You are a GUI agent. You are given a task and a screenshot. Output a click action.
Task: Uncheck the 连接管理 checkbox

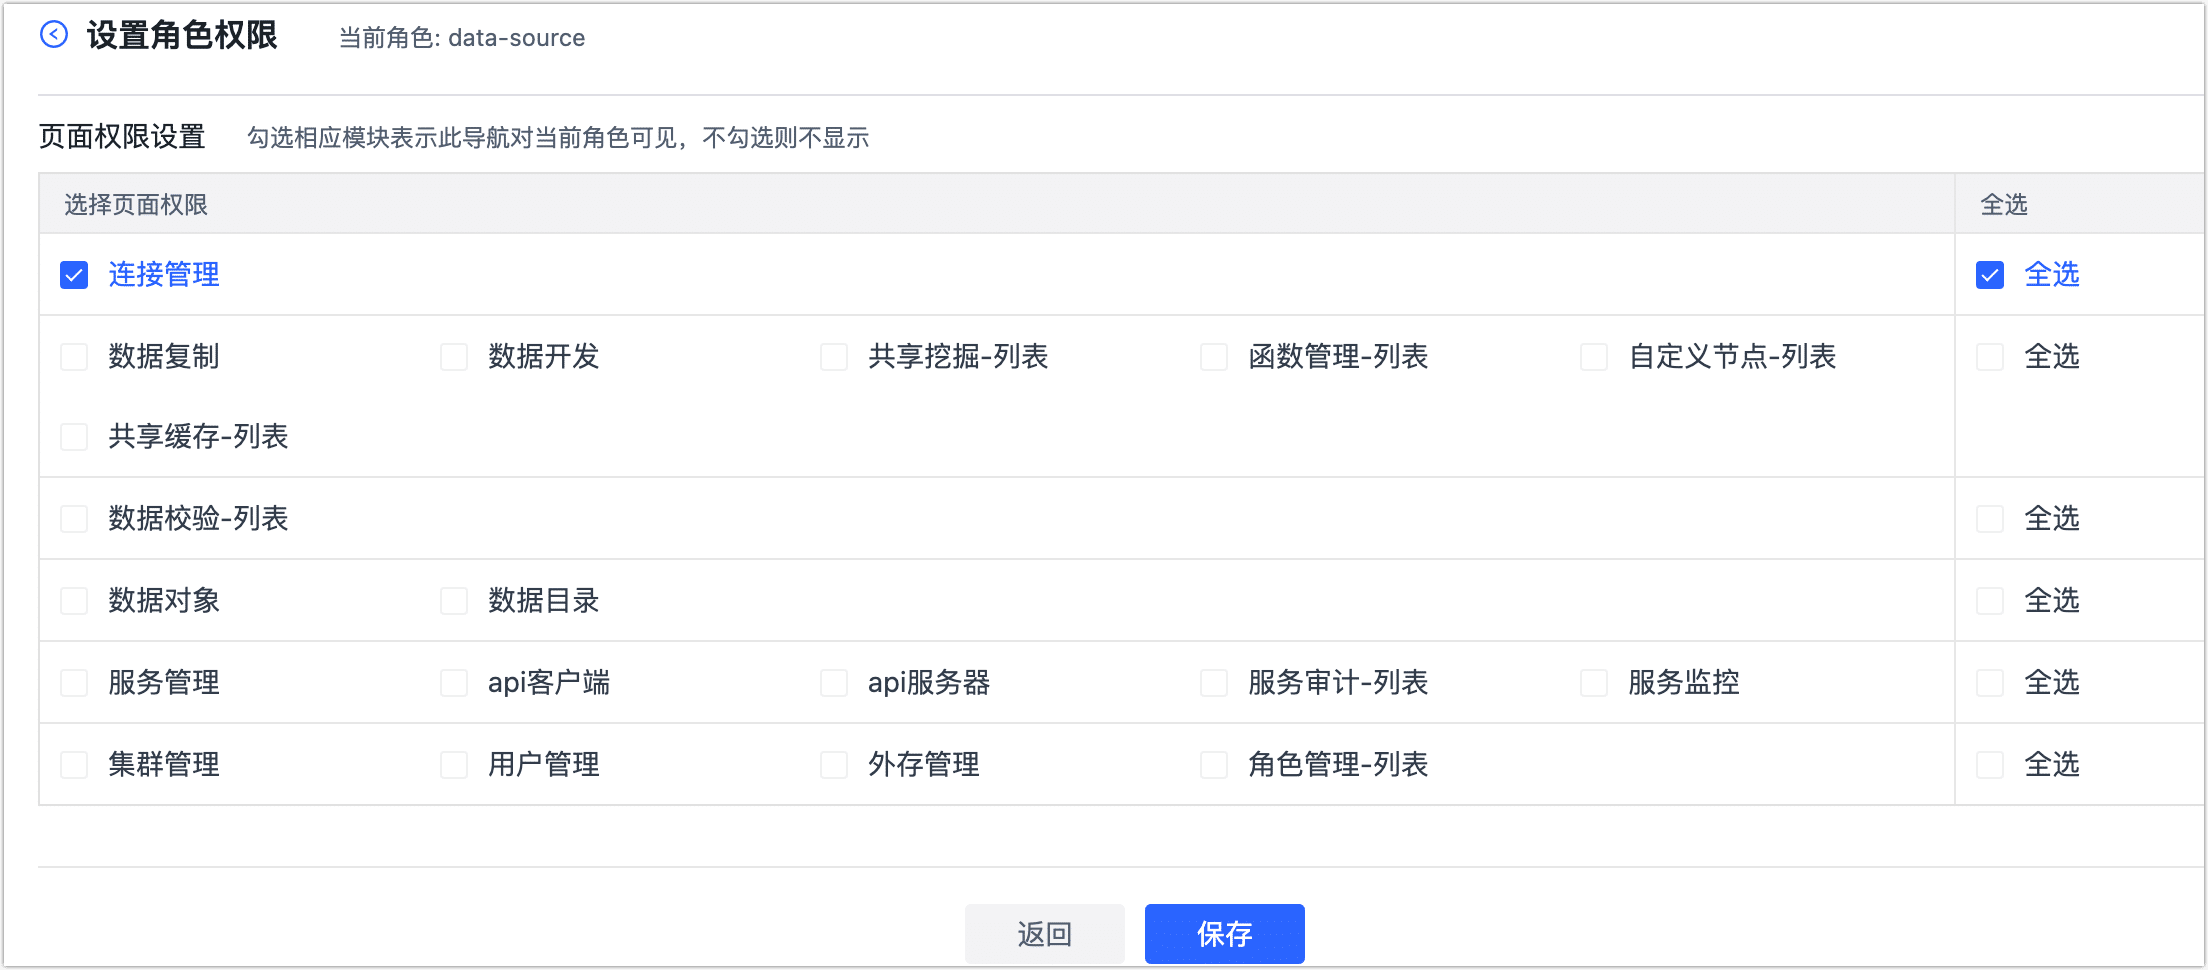tap(73, 274)
